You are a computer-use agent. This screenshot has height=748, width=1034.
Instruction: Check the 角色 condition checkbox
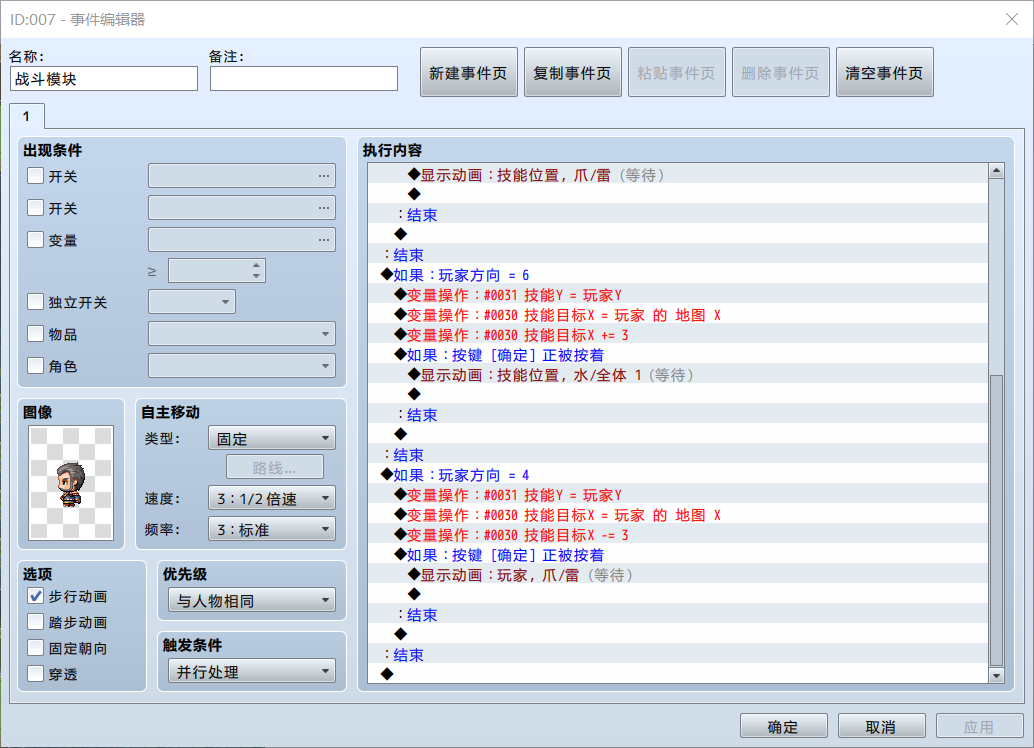tap(36, 365)
